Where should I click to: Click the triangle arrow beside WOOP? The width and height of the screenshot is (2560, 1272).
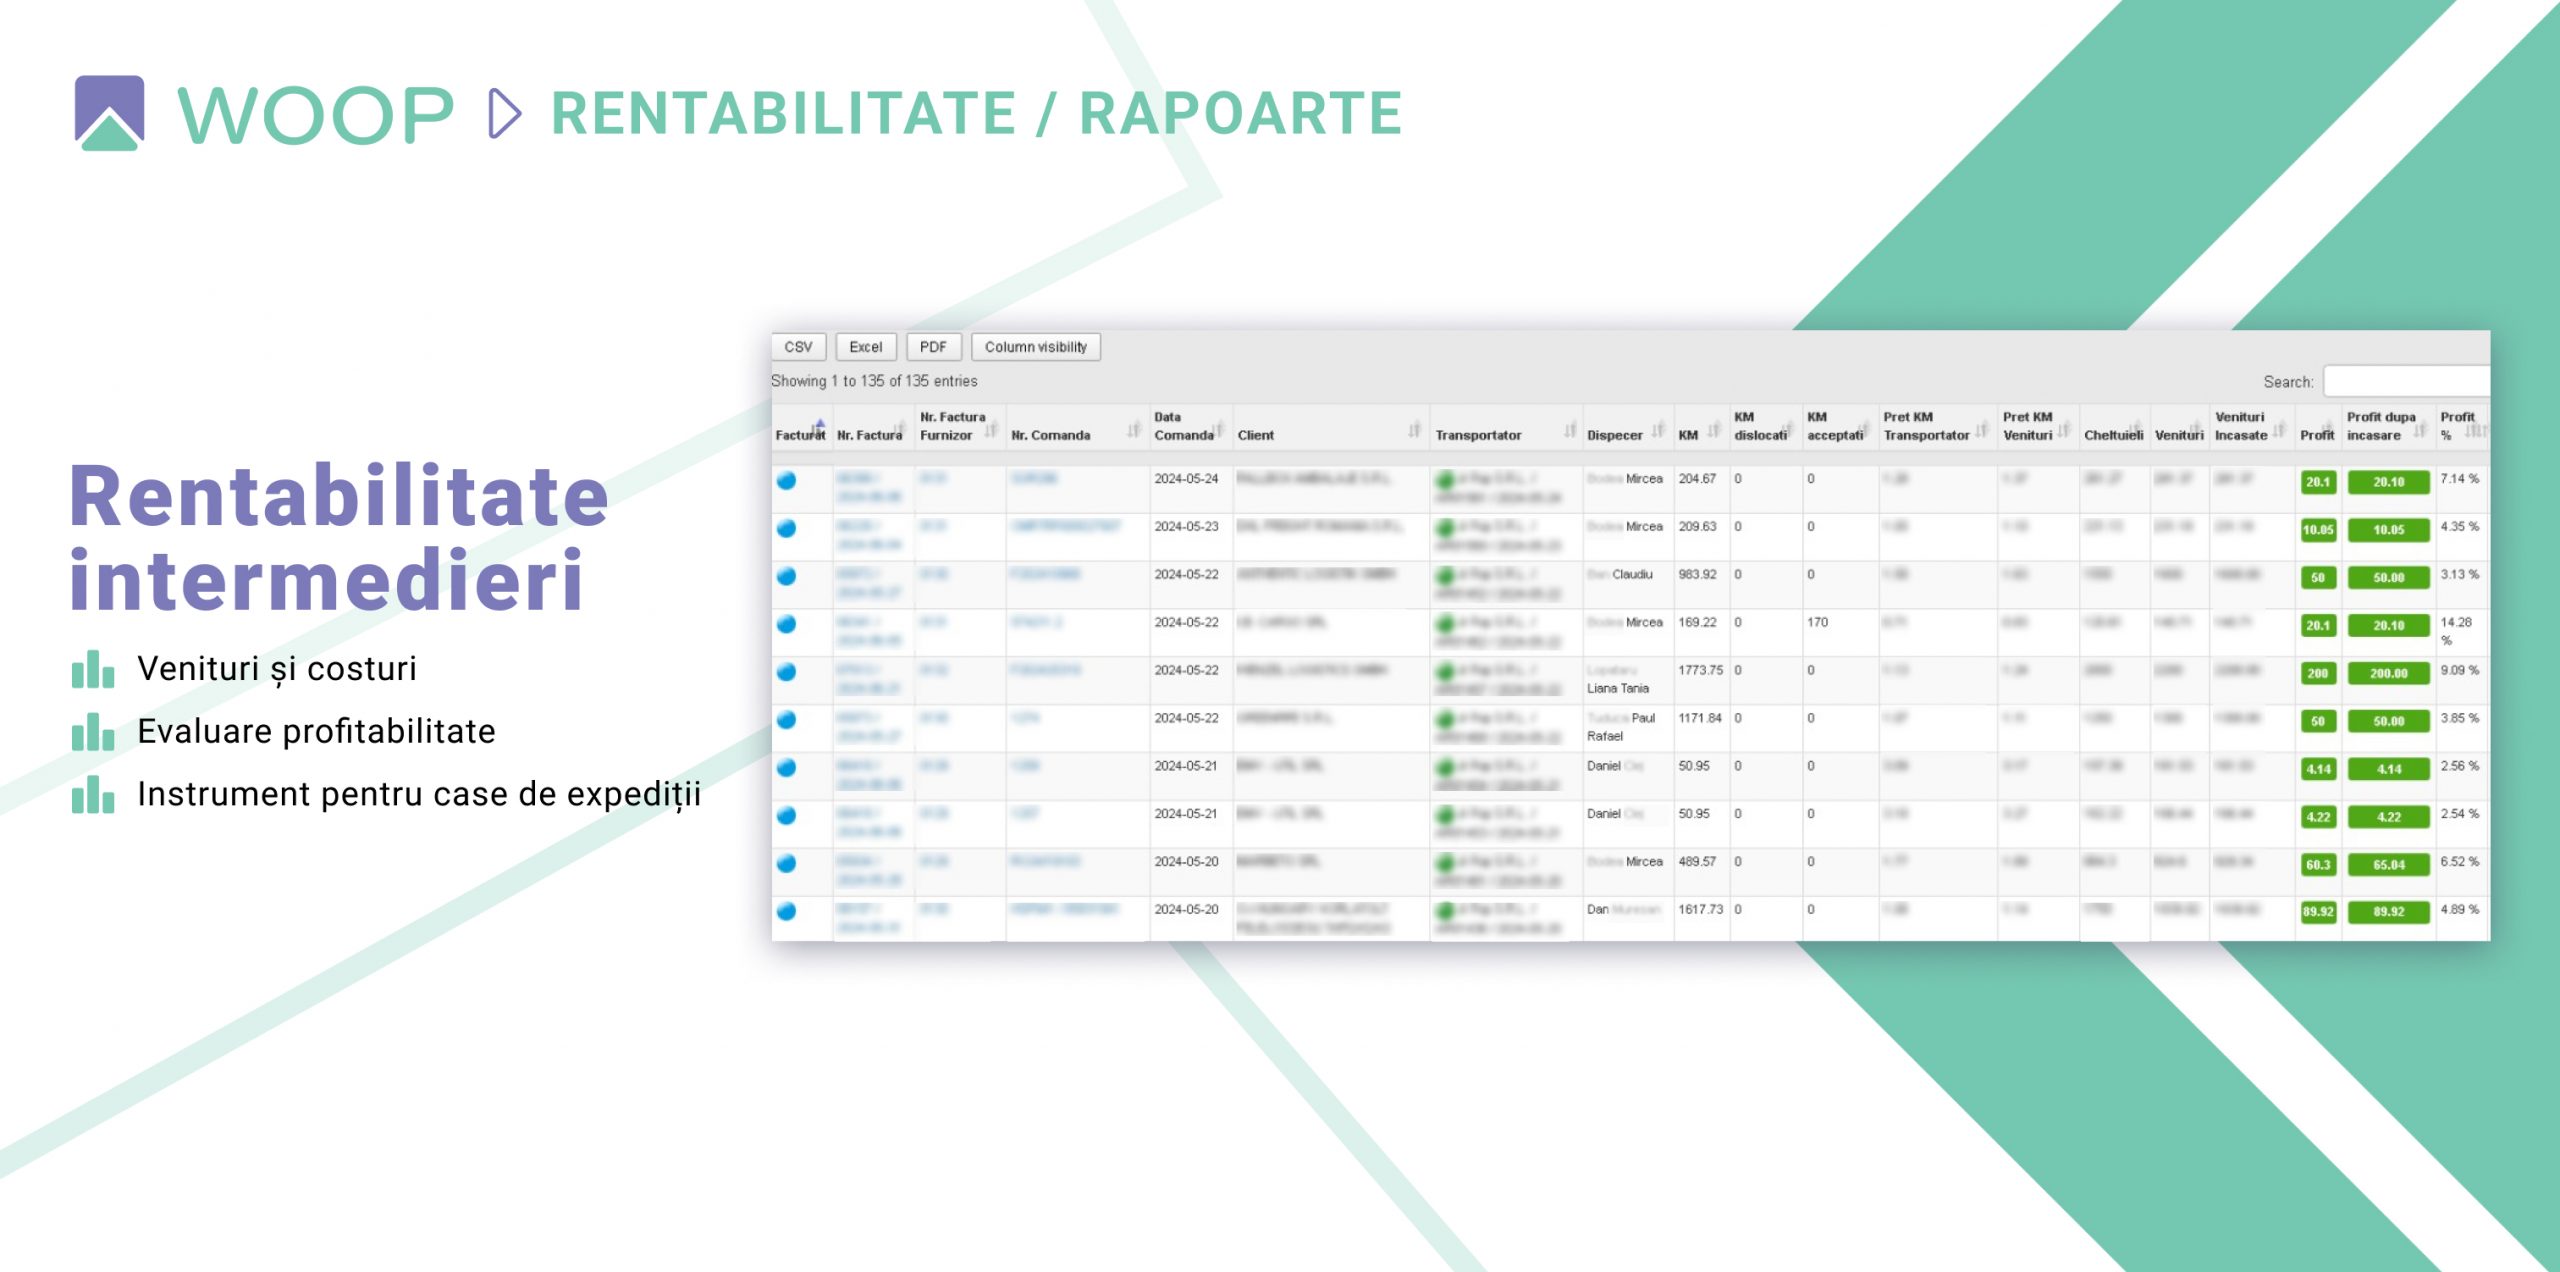pos(505,113)
